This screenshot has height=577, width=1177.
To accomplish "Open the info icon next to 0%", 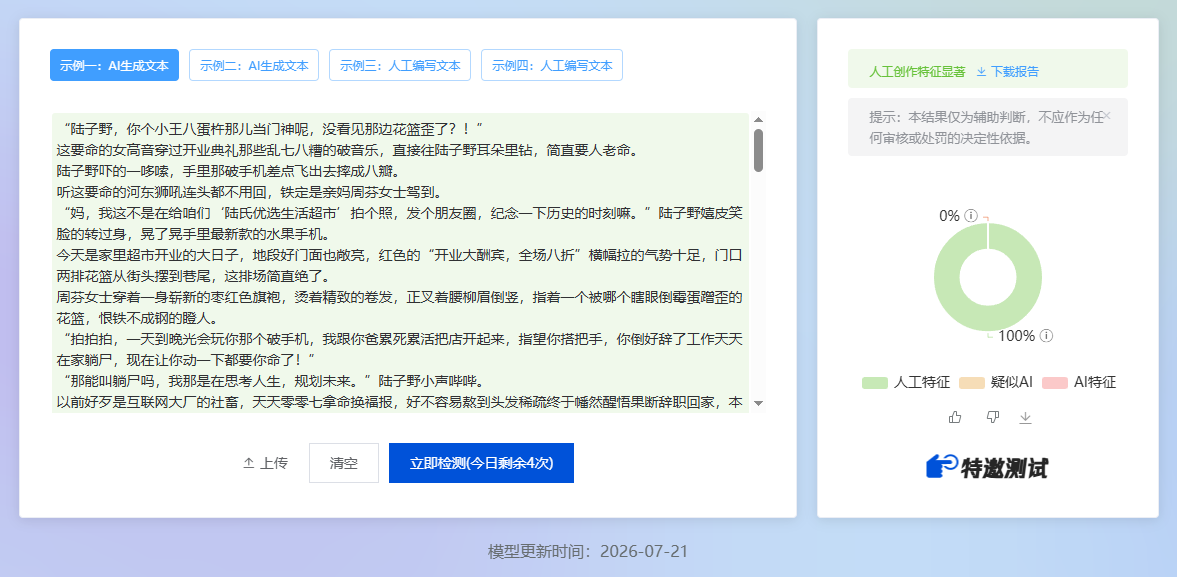I will [971, 216].
